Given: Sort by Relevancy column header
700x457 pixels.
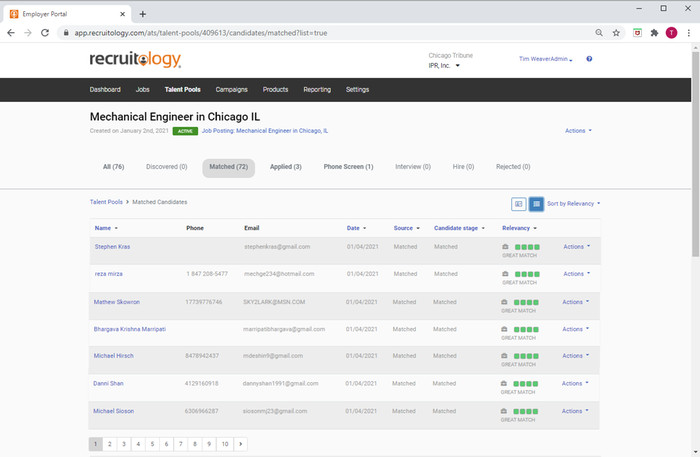Looking at the screenshot, I should tap(519, 228).
